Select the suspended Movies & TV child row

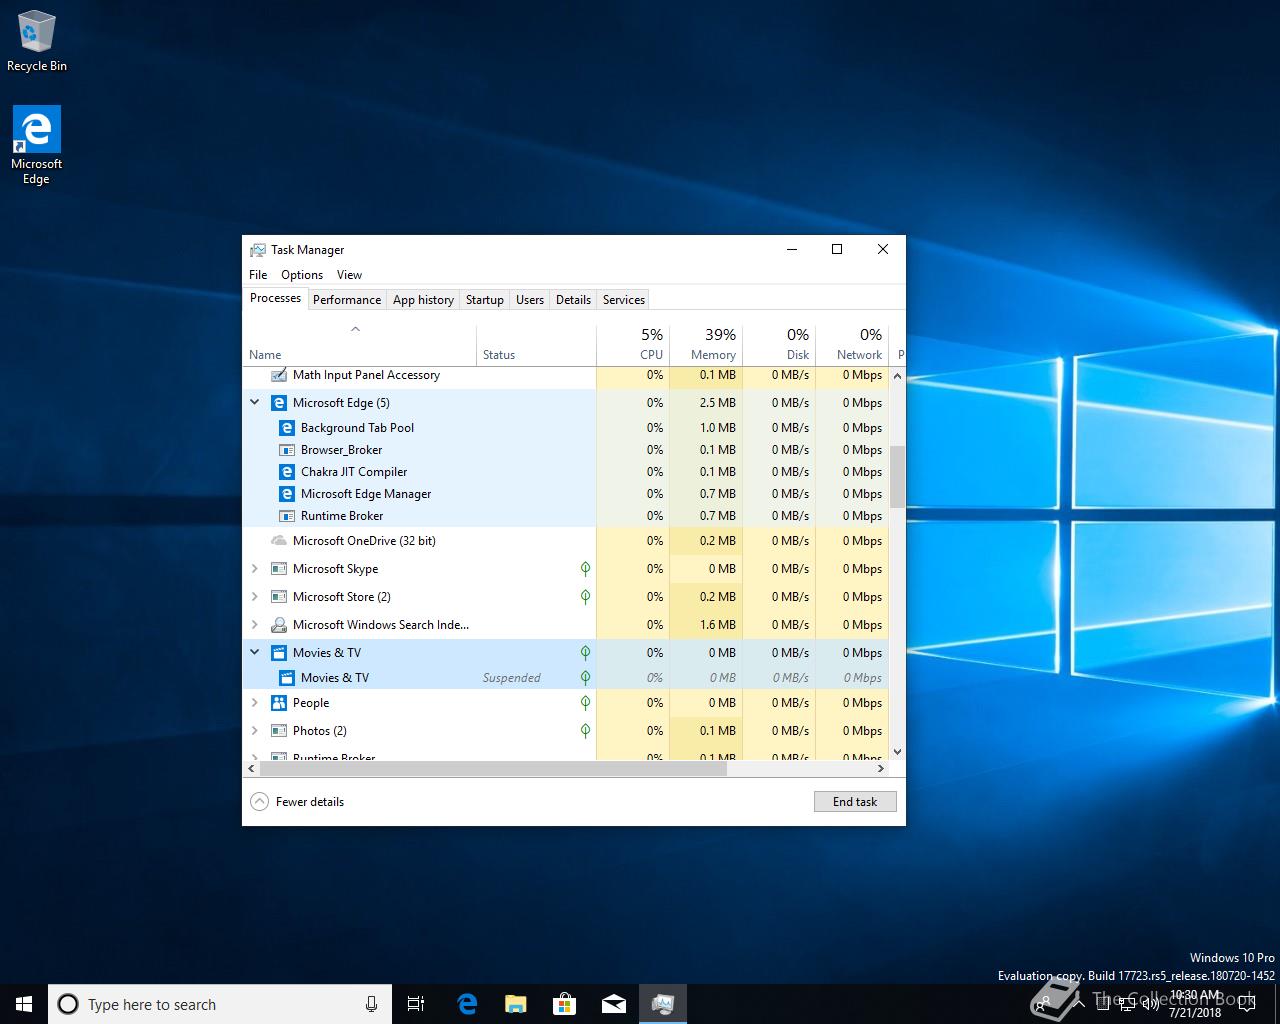pyautogui.click(x=565, y=678)
